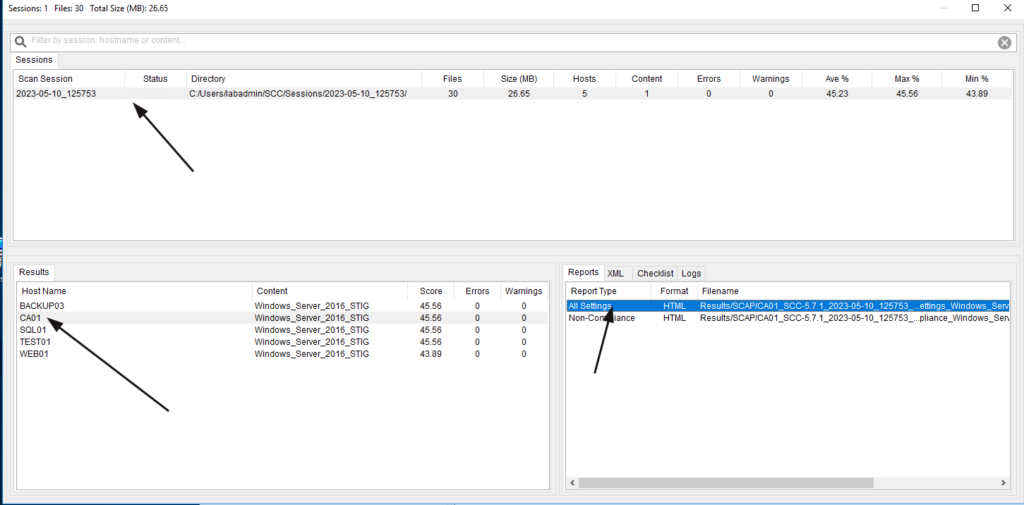Image resolution: width=1024 pixels, height=505 pixels.
Task: Sort sessions by Status column header
Action: [155, 78]
